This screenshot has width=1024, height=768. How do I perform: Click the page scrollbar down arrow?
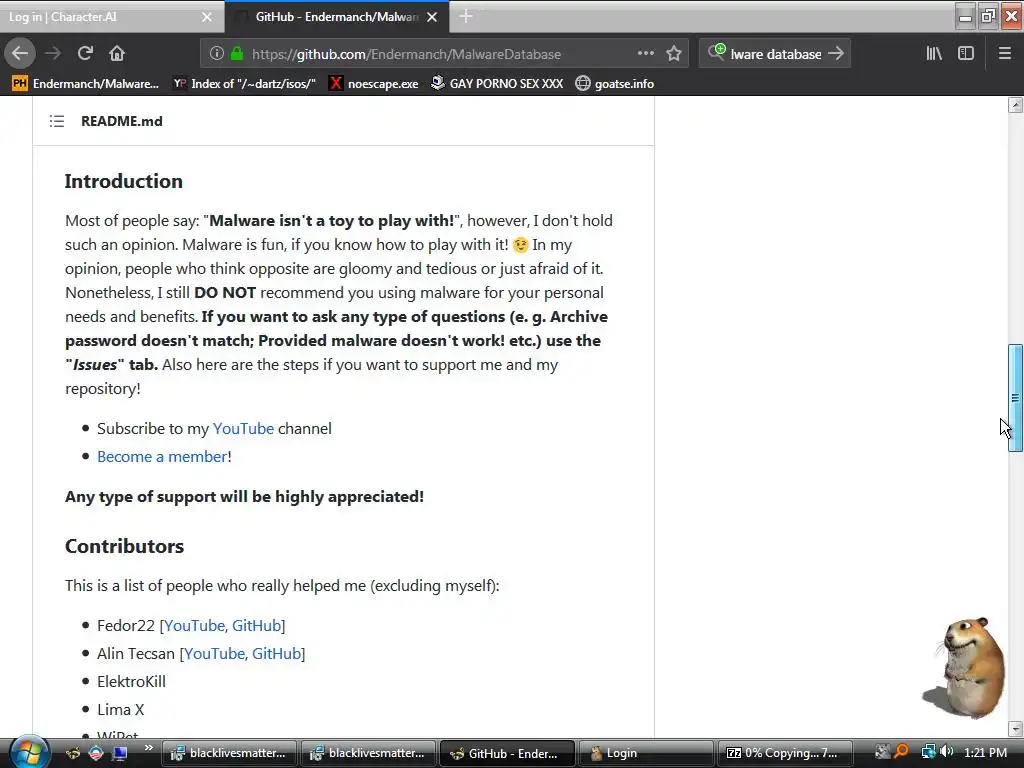1015,729
